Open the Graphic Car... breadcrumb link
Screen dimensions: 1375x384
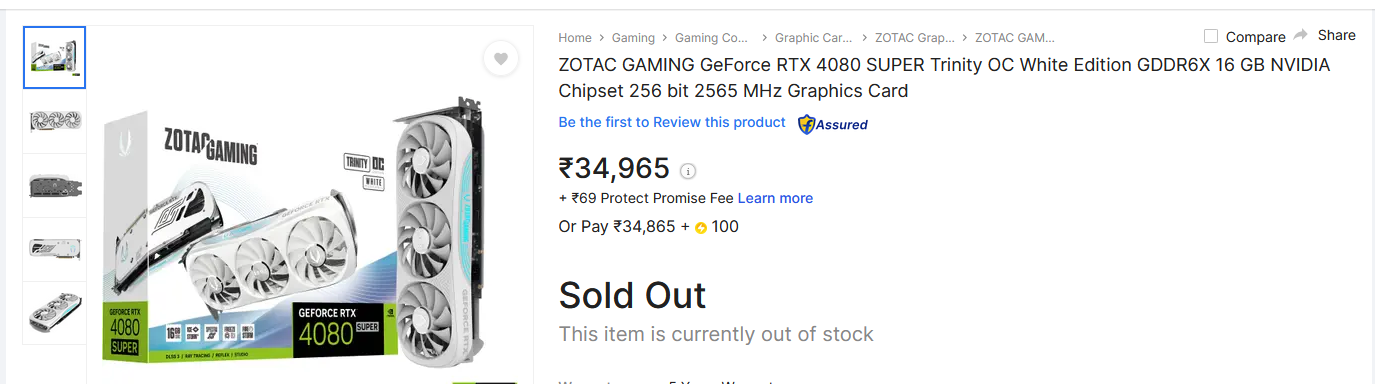(813, 38)
